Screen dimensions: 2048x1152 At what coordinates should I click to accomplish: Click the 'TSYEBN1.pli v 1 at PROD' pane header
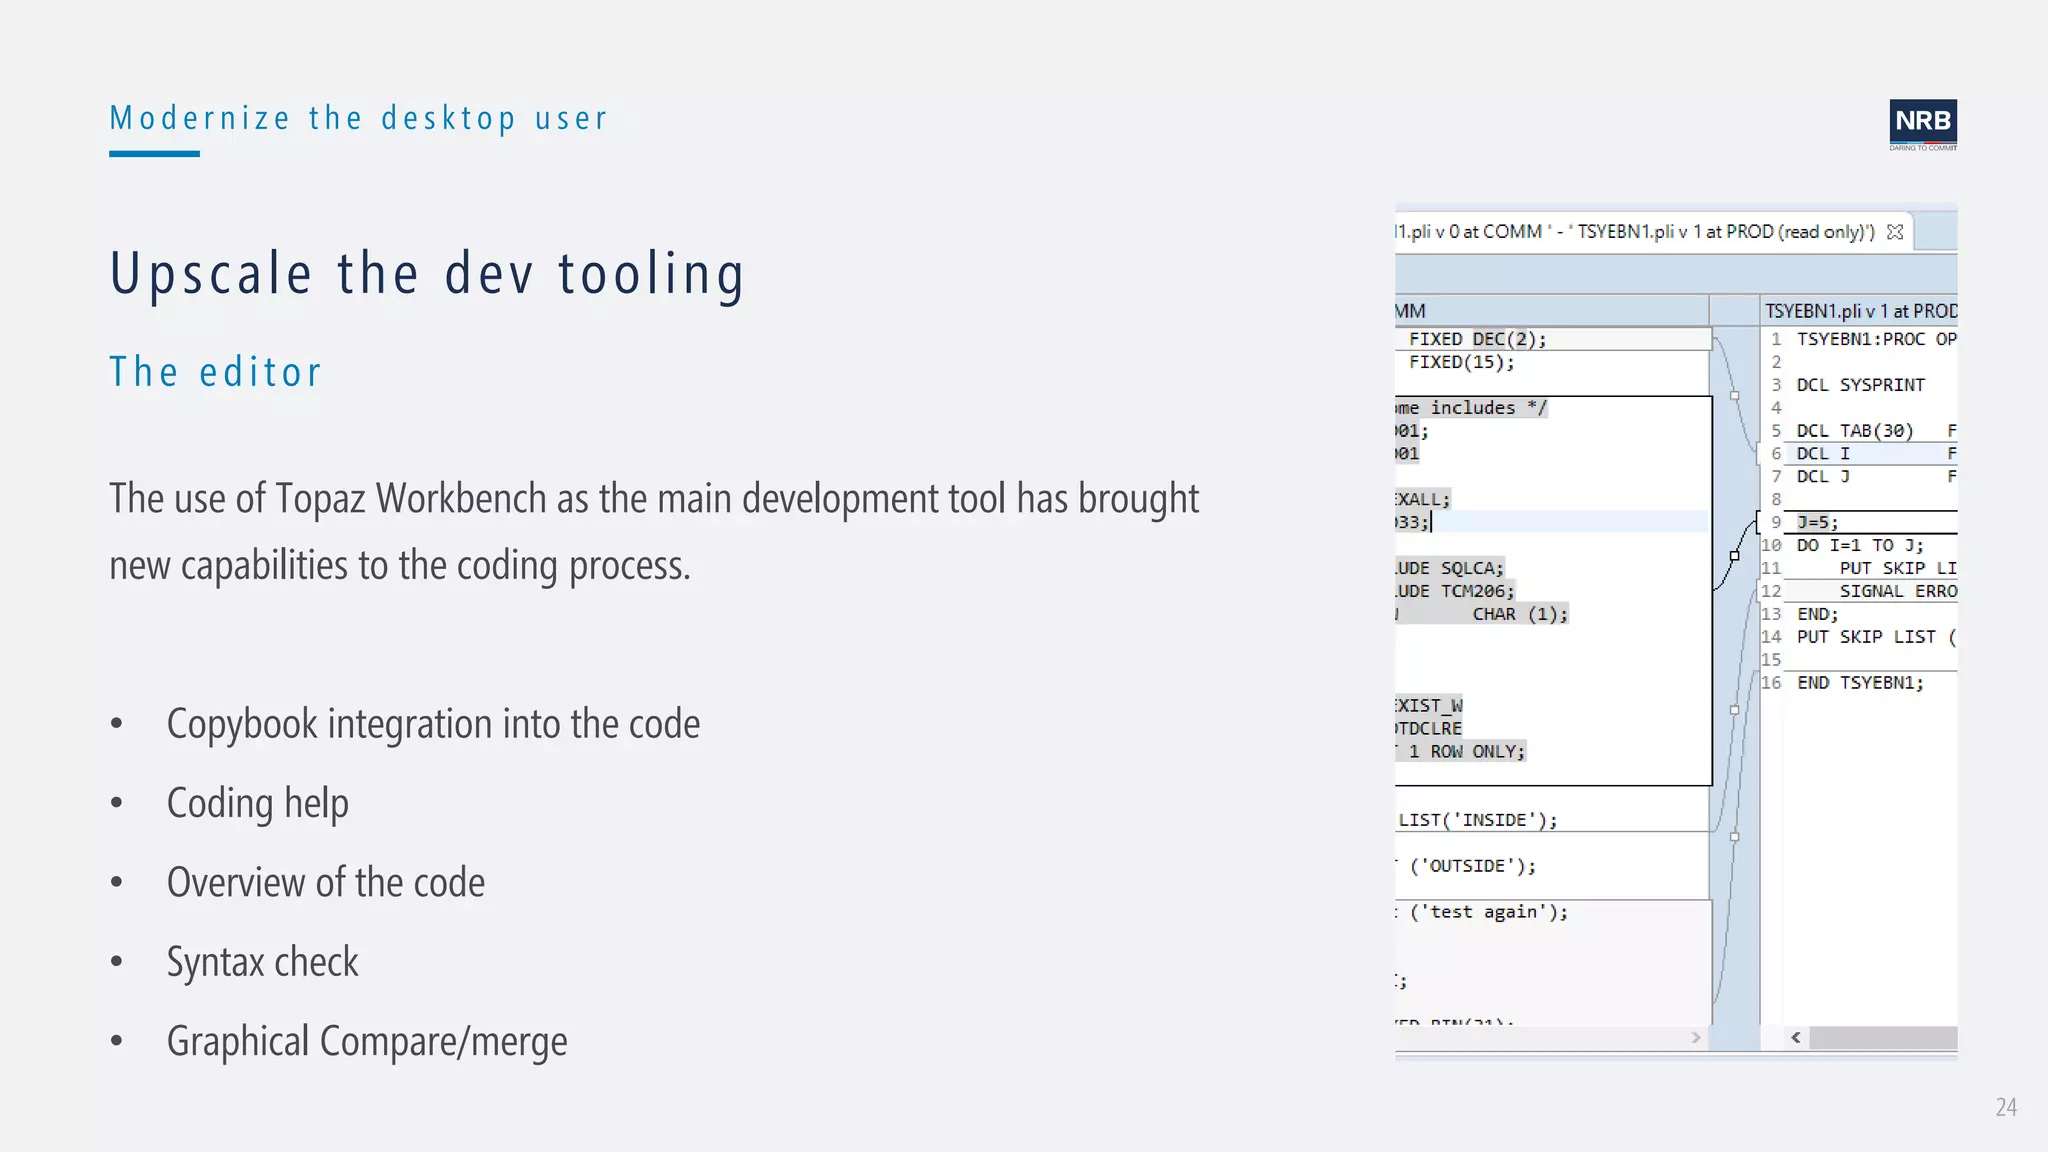(x=1860, y=311)
